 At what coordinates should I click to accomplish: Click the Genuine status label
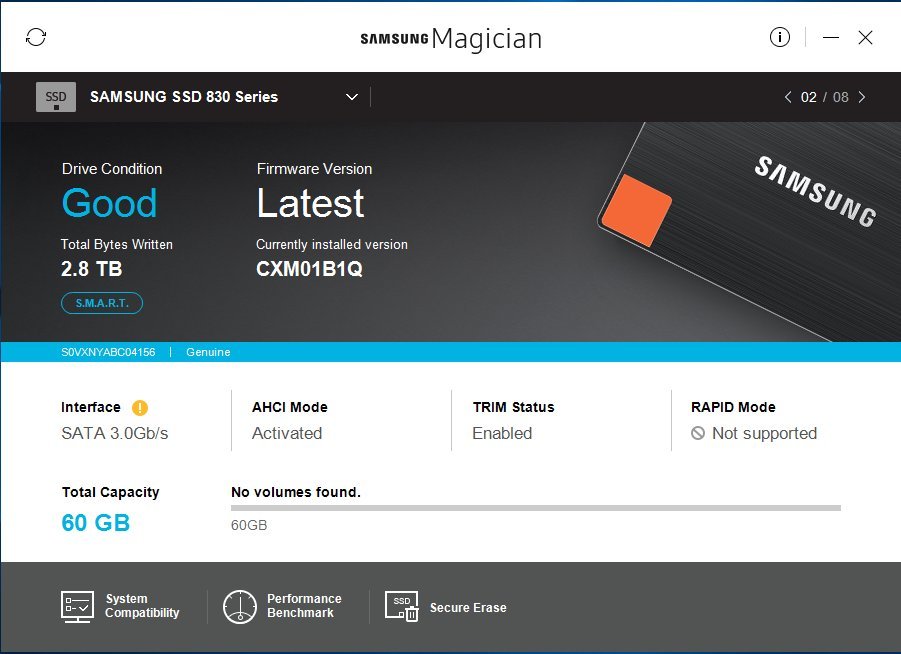coord(208,352)
